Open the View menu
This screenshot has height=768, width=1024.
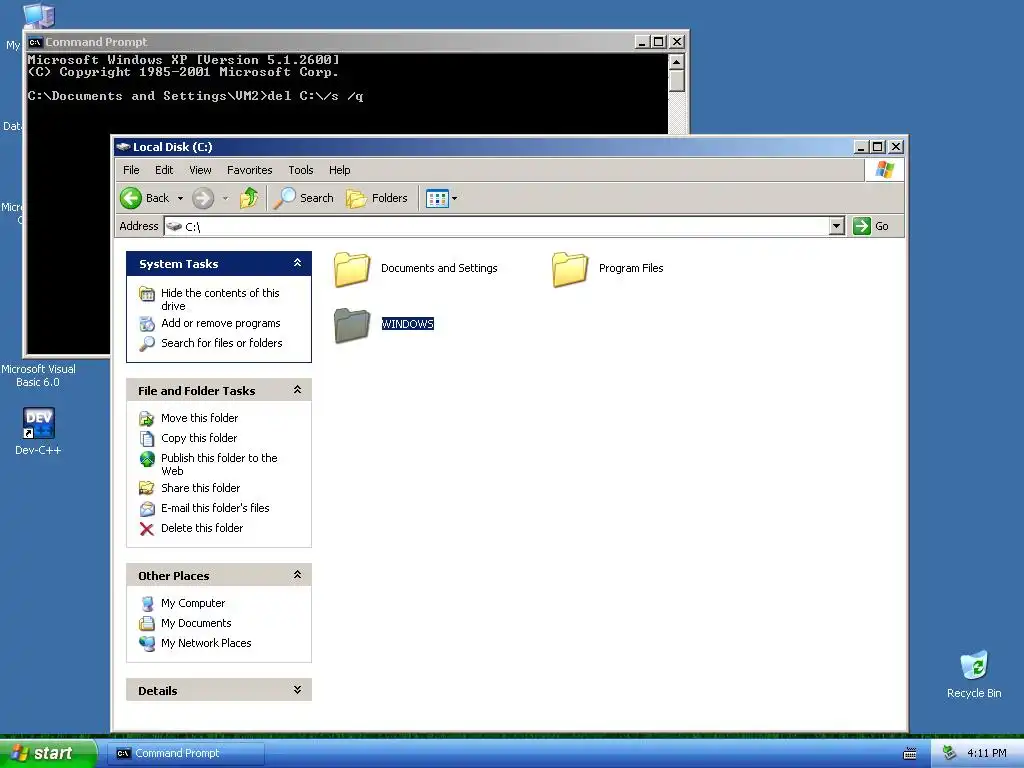(200, 170)
